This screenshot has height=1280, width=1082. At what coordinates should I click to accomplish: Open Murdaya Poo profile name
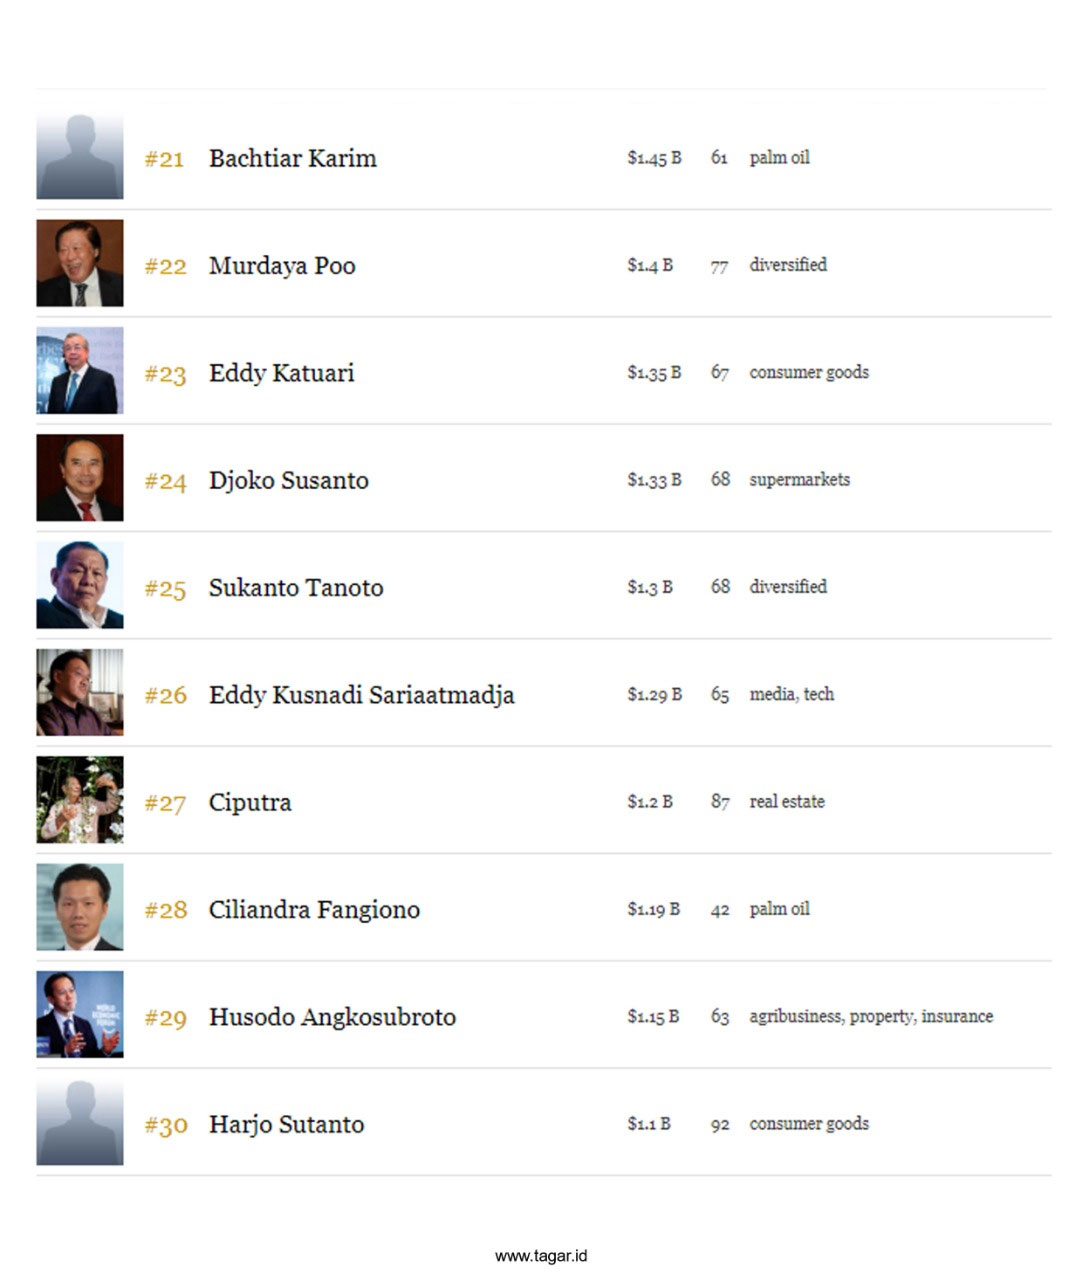[x=282, y=266]
